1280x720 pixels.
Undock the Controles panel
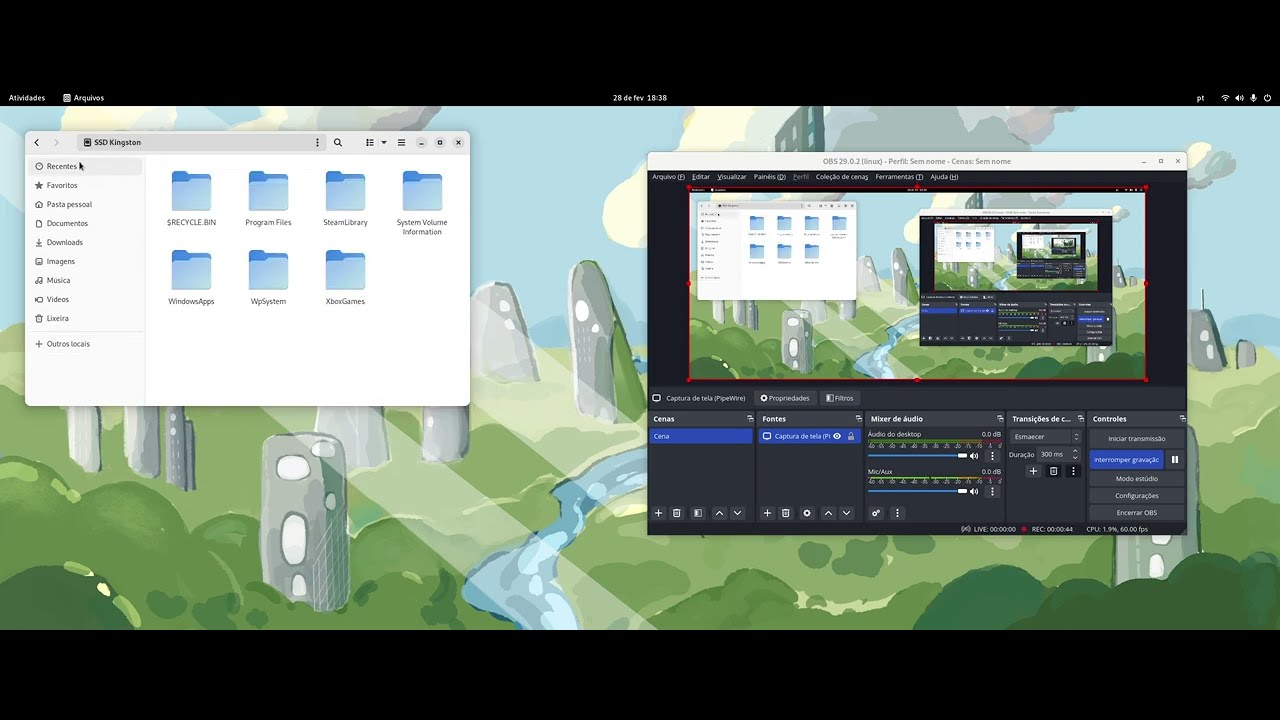point(1183,419)
